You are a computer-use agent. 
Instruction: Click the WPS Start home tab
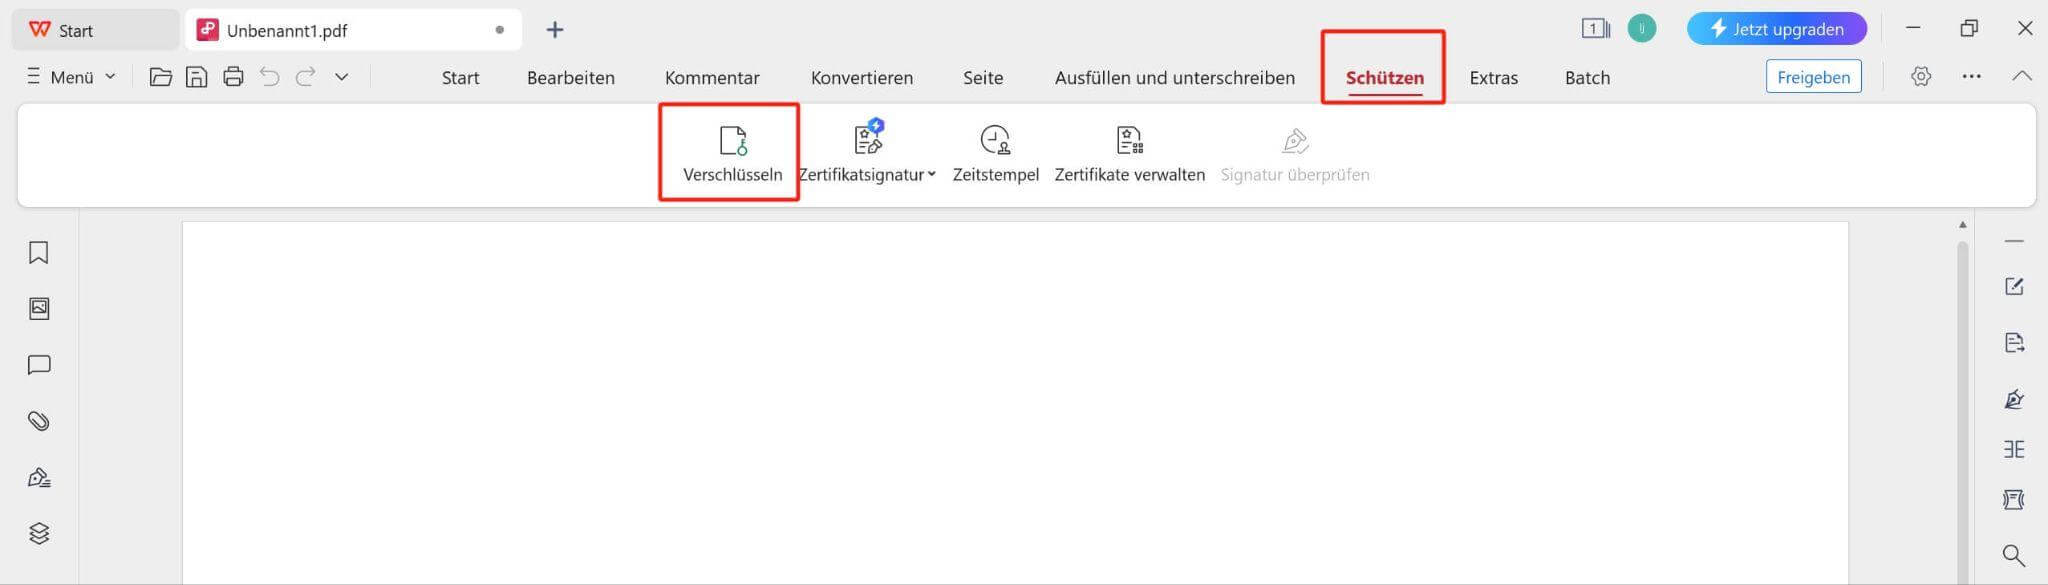tap(95, 30)
